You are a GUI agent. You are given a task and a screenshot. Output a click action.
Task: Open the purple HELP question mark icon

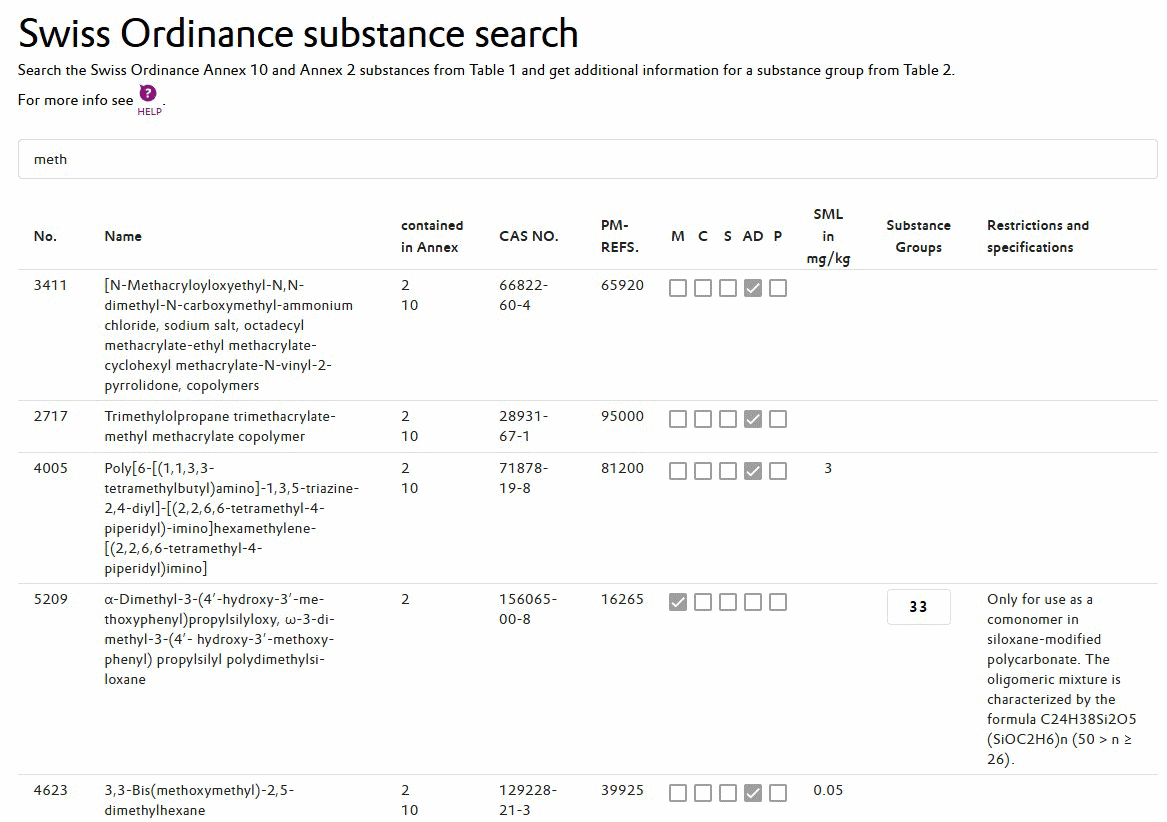(x=148, y=93)
